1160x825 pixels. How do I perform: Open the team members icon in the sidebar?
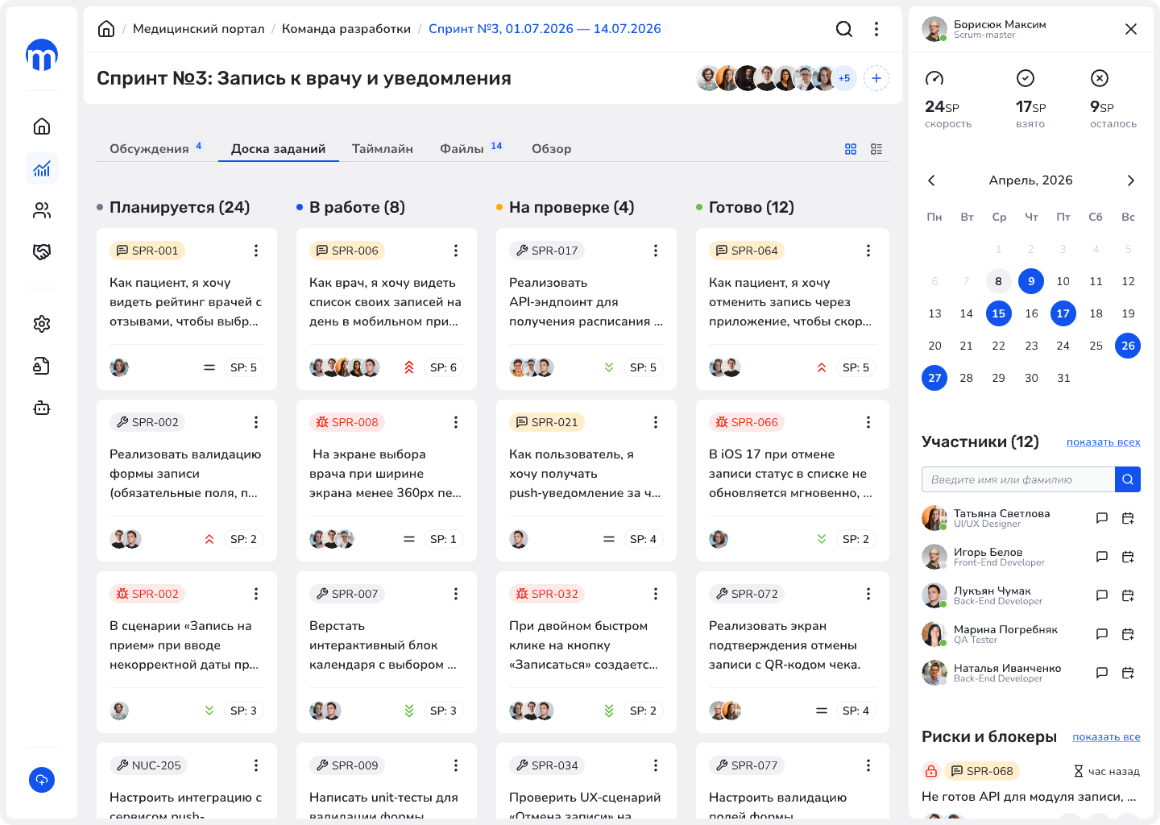point(41,211)
